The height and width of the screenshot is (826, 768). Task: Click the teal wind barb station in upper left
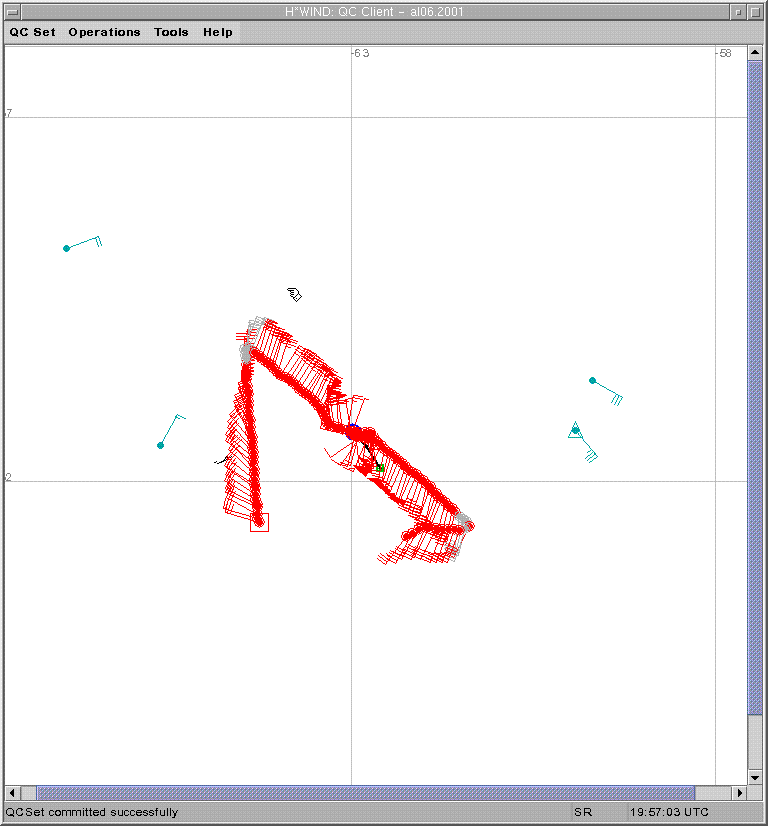tap(67, 248)
